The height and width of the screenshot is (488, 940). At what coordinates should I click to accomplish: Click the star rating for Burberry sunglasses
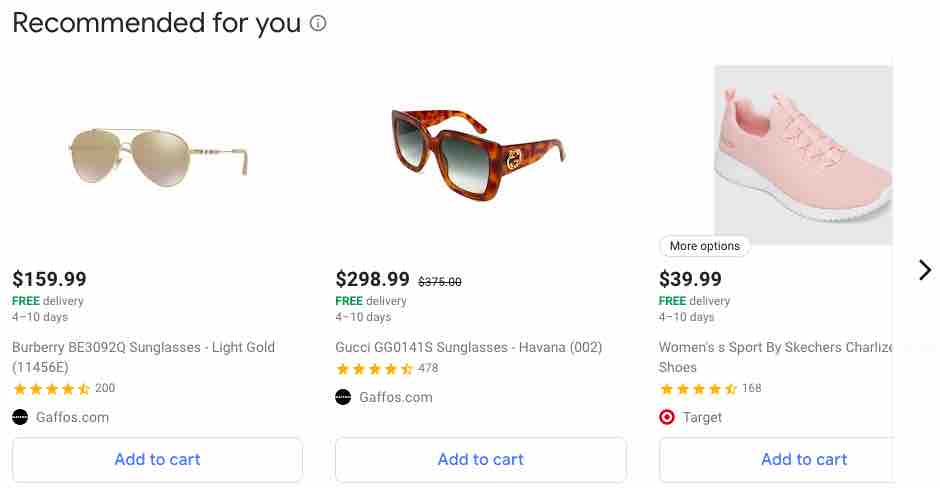pos(52,389)
